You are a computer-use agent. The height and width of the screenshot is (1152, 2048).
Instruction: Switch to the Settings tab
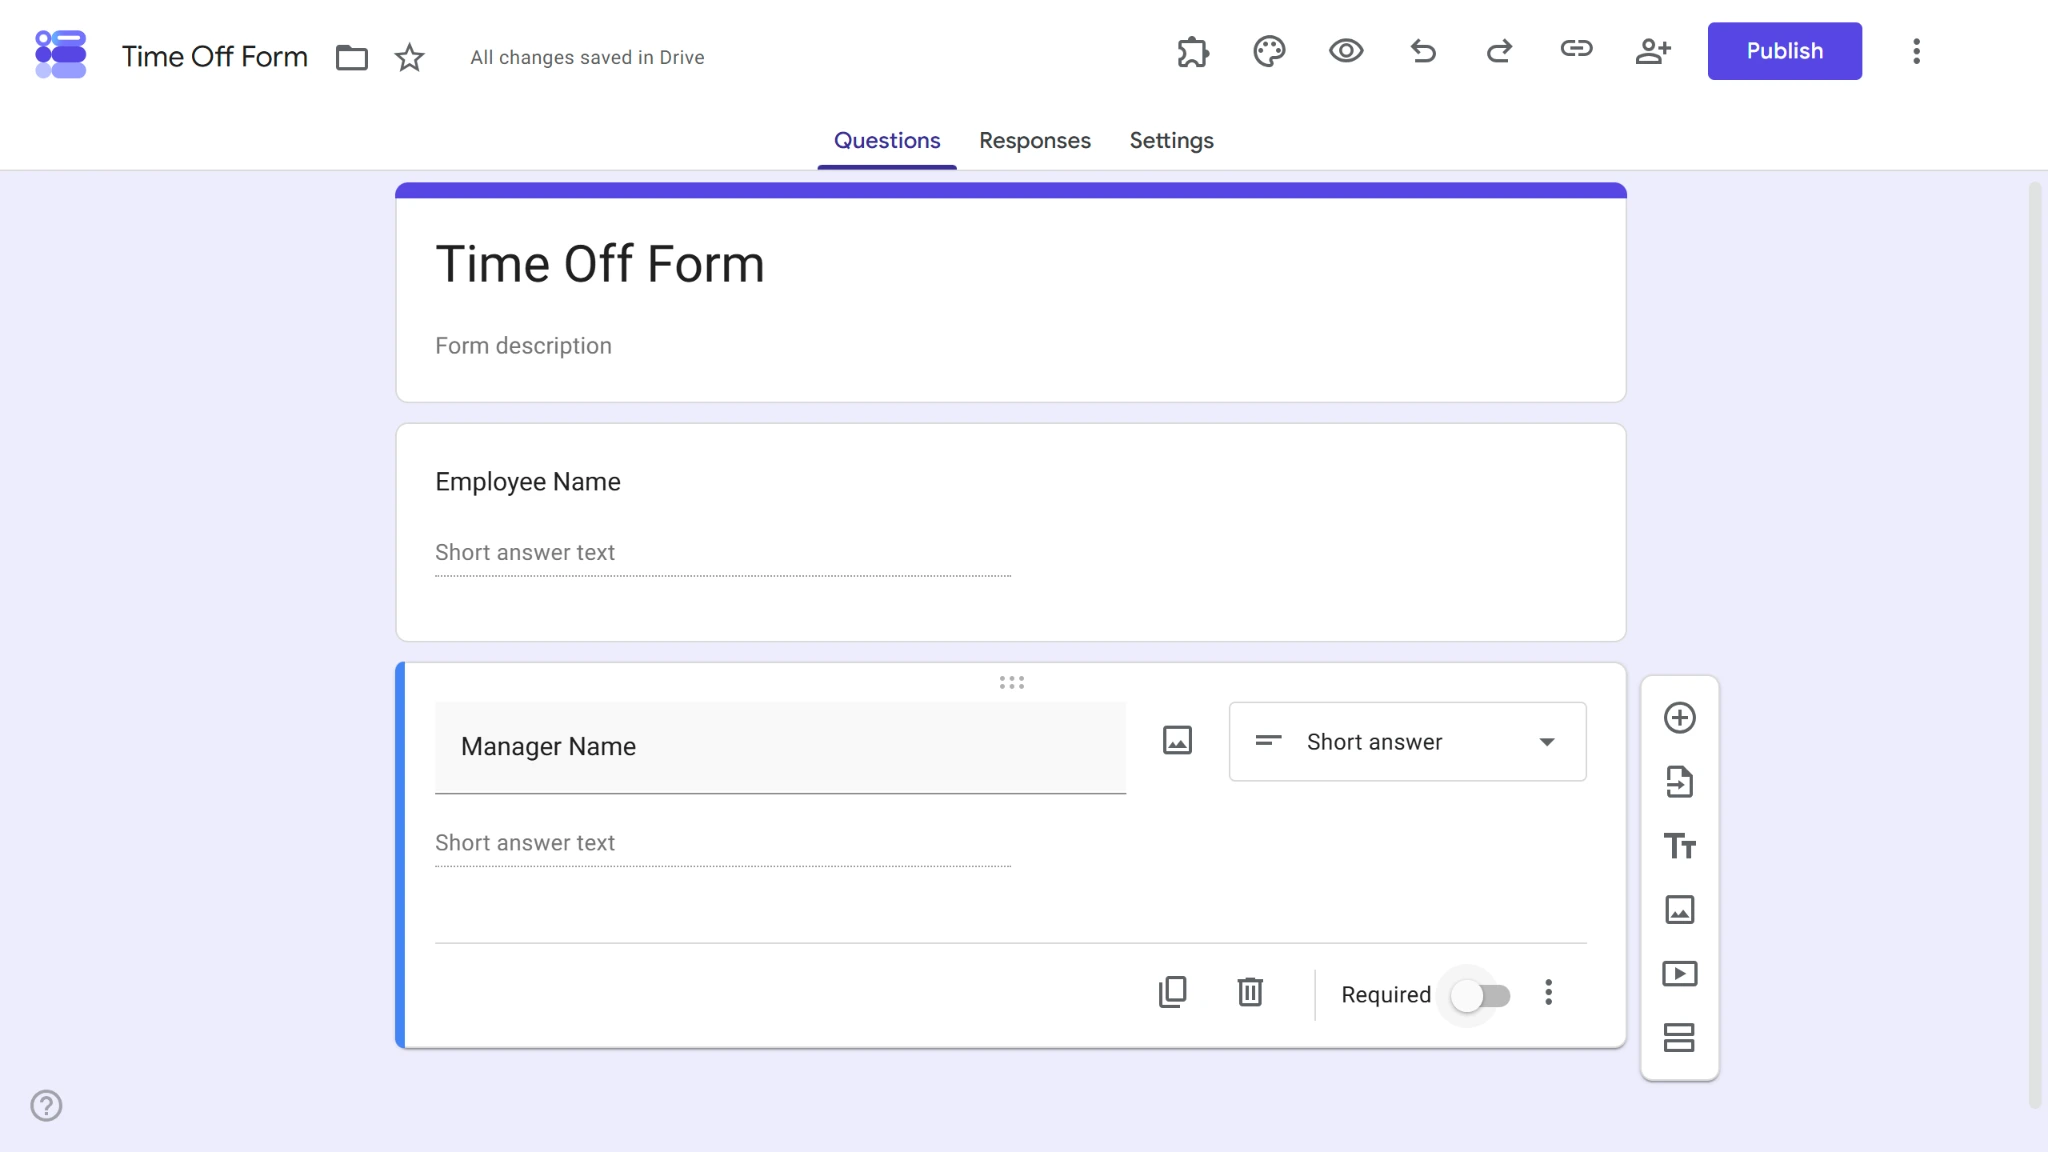click(x=1171, y=141)
